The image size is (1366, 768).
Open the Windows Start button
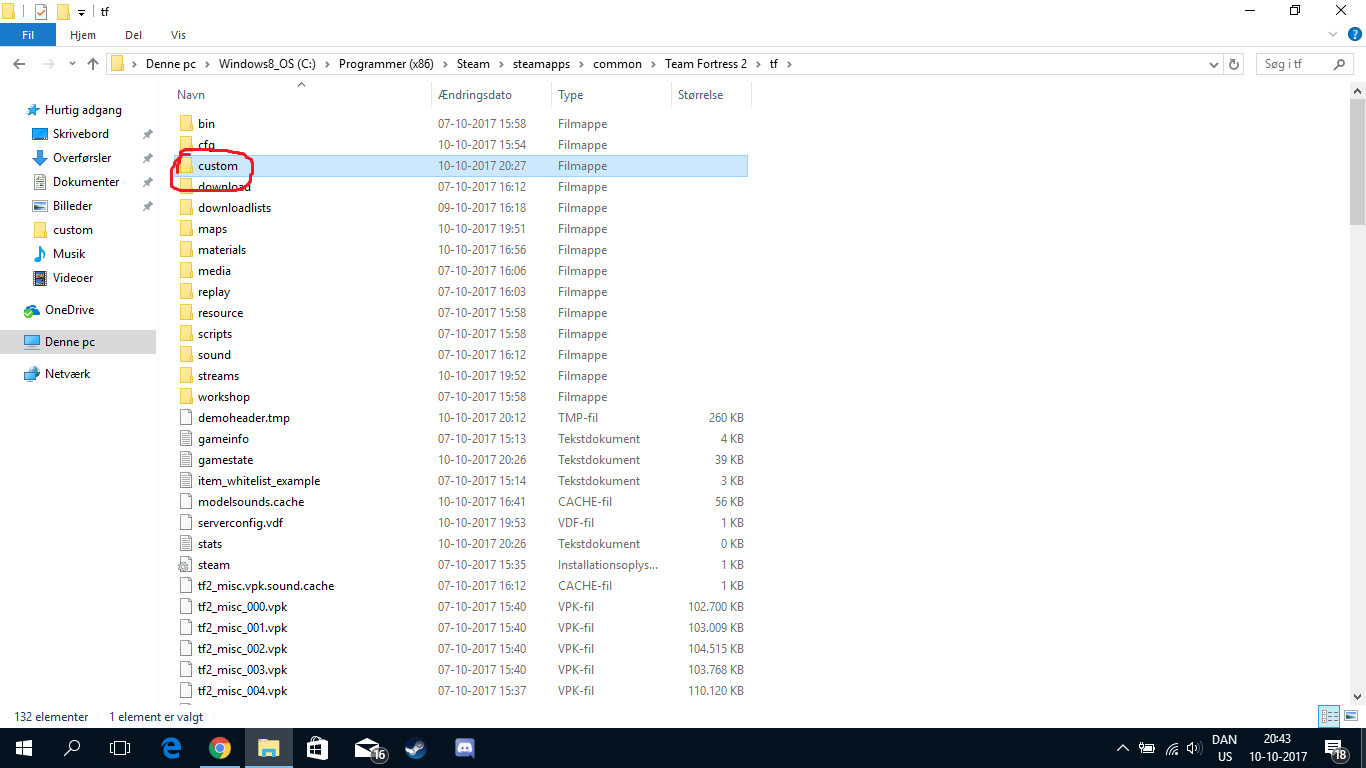point(24,748)
